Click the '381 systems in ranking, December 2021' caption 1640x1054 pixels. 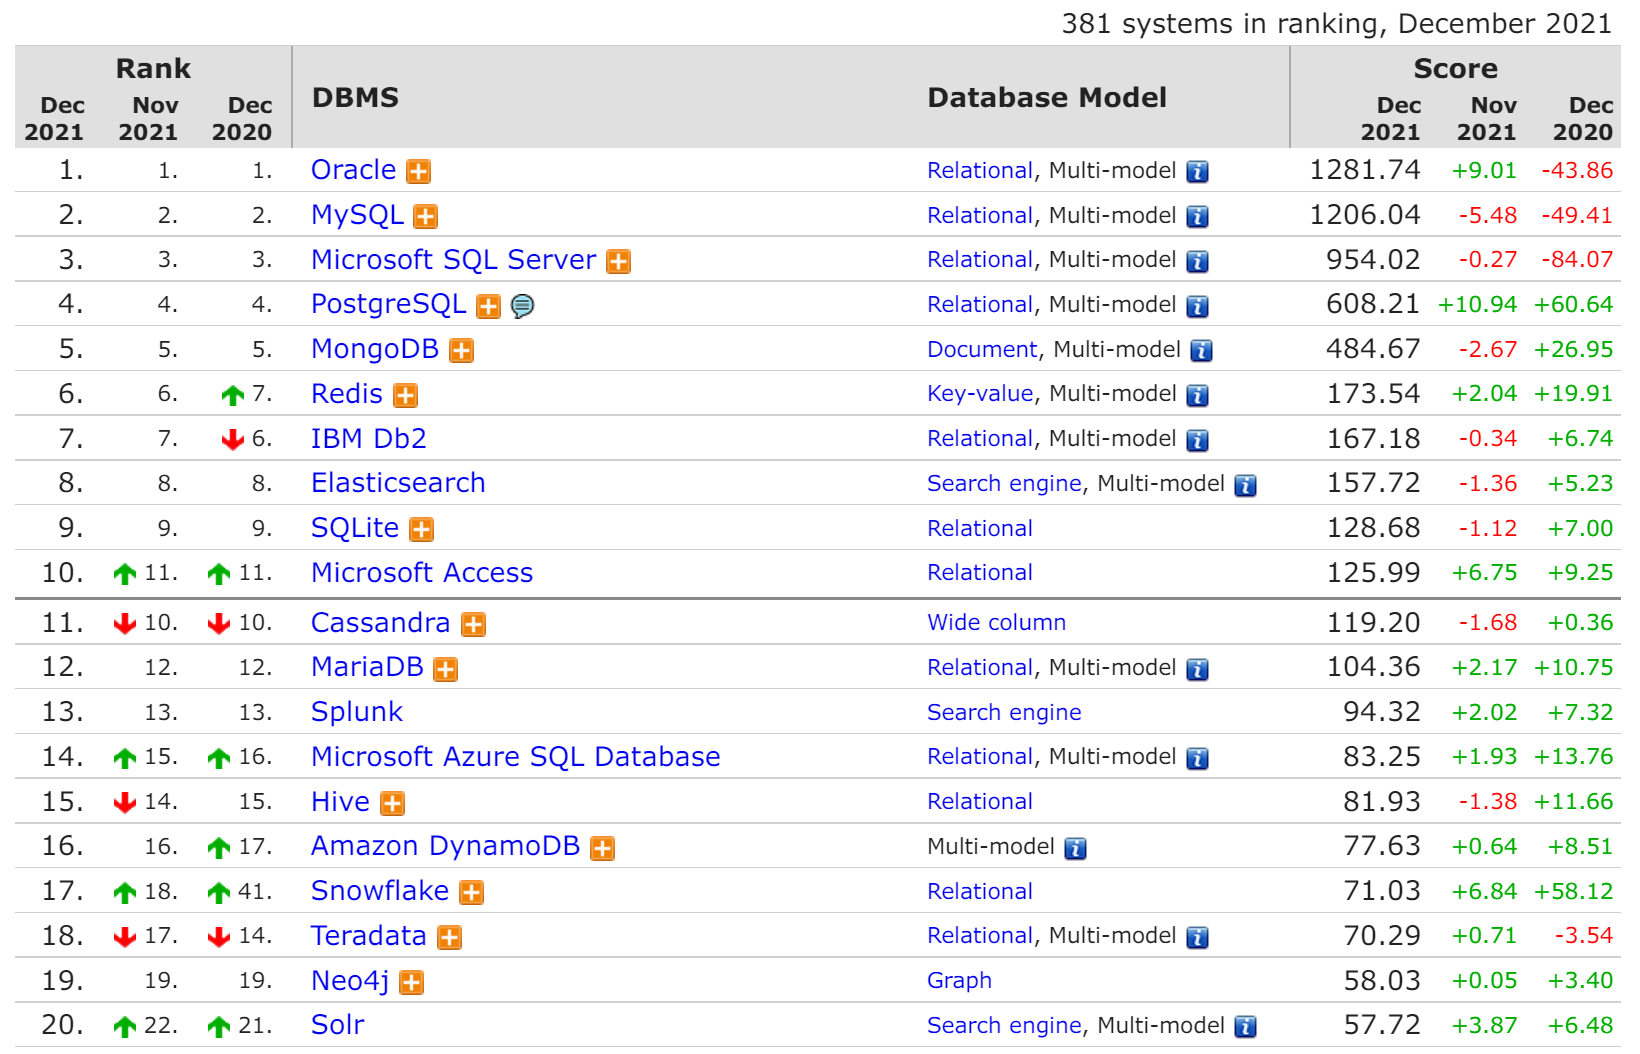point(1337,24)
